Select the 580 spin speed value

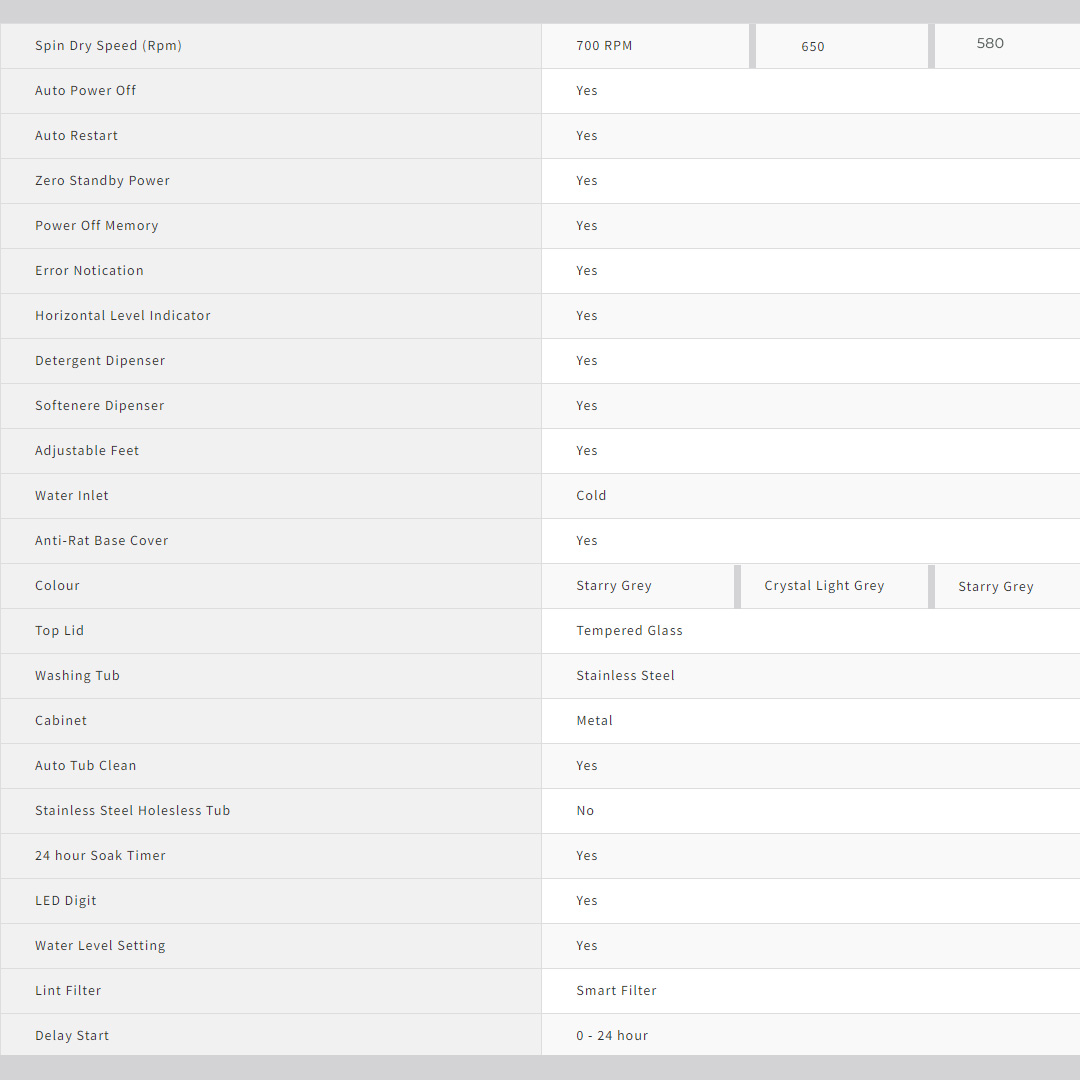[990, 43]
